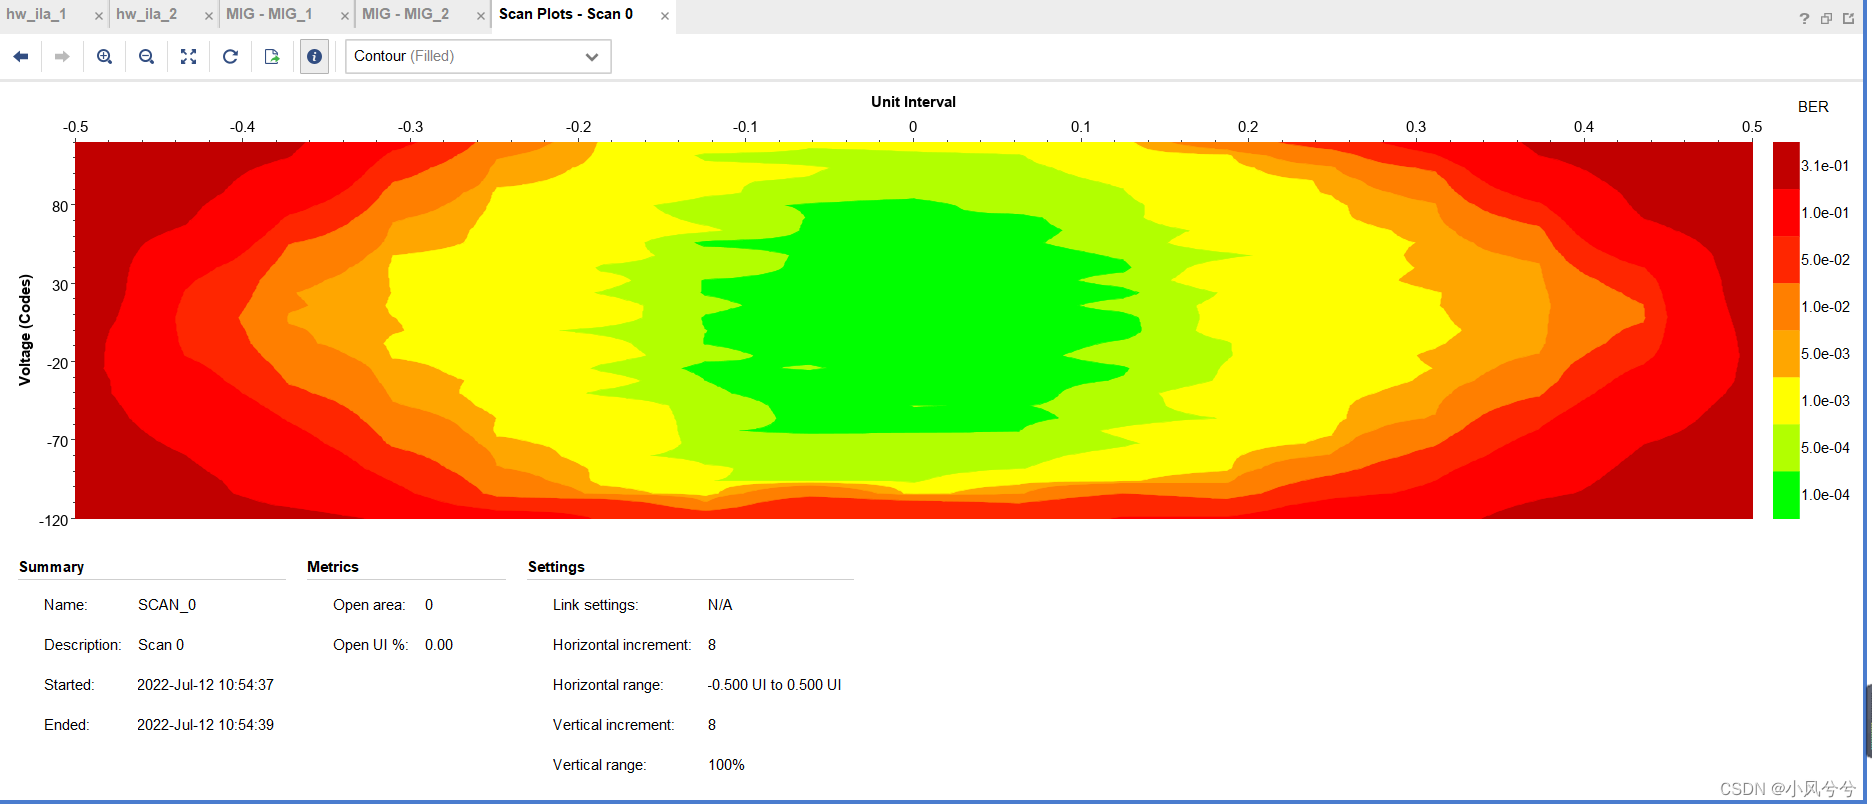Click the Link settings N/A value
1872x807 pixels.
click(720, 605)
